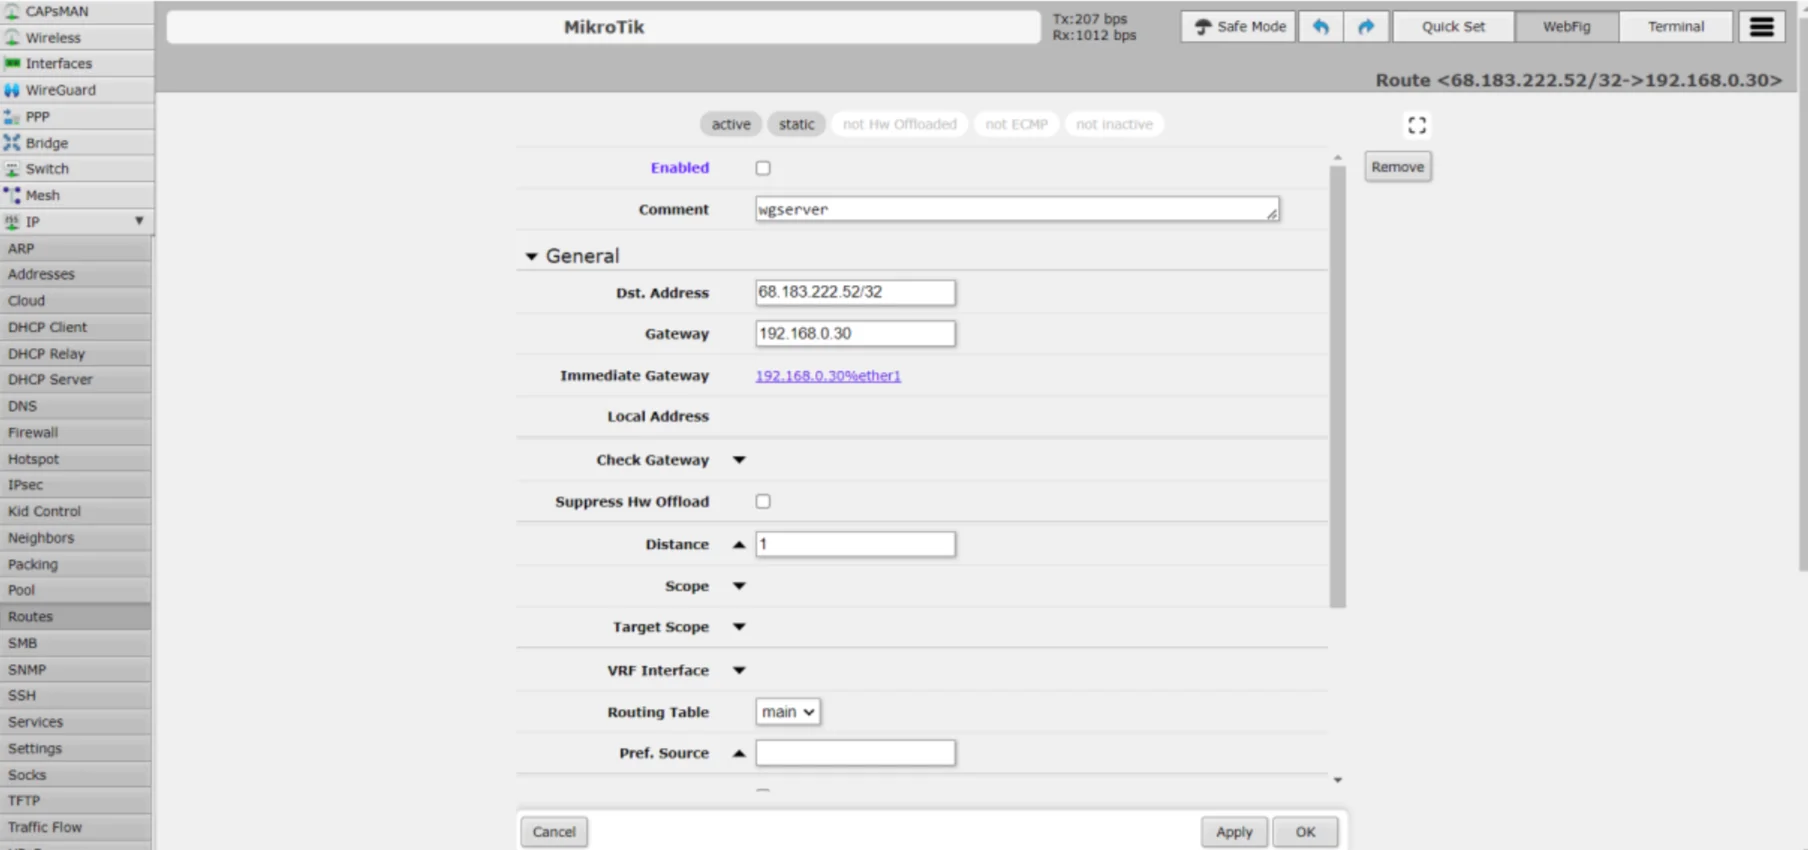This screenshot has width=1808, height=850.
Task: Open the Routing Table dropdown
Action: click(787, 712)
